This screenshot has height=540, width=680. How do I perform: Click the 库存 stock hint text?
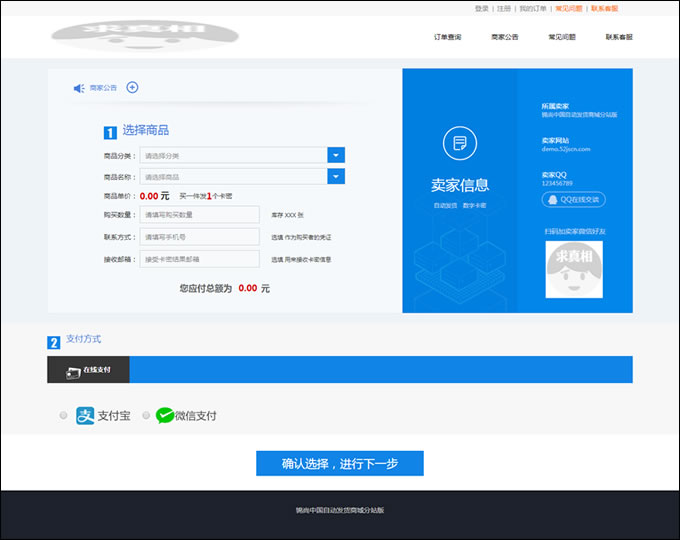coord(288,215)
